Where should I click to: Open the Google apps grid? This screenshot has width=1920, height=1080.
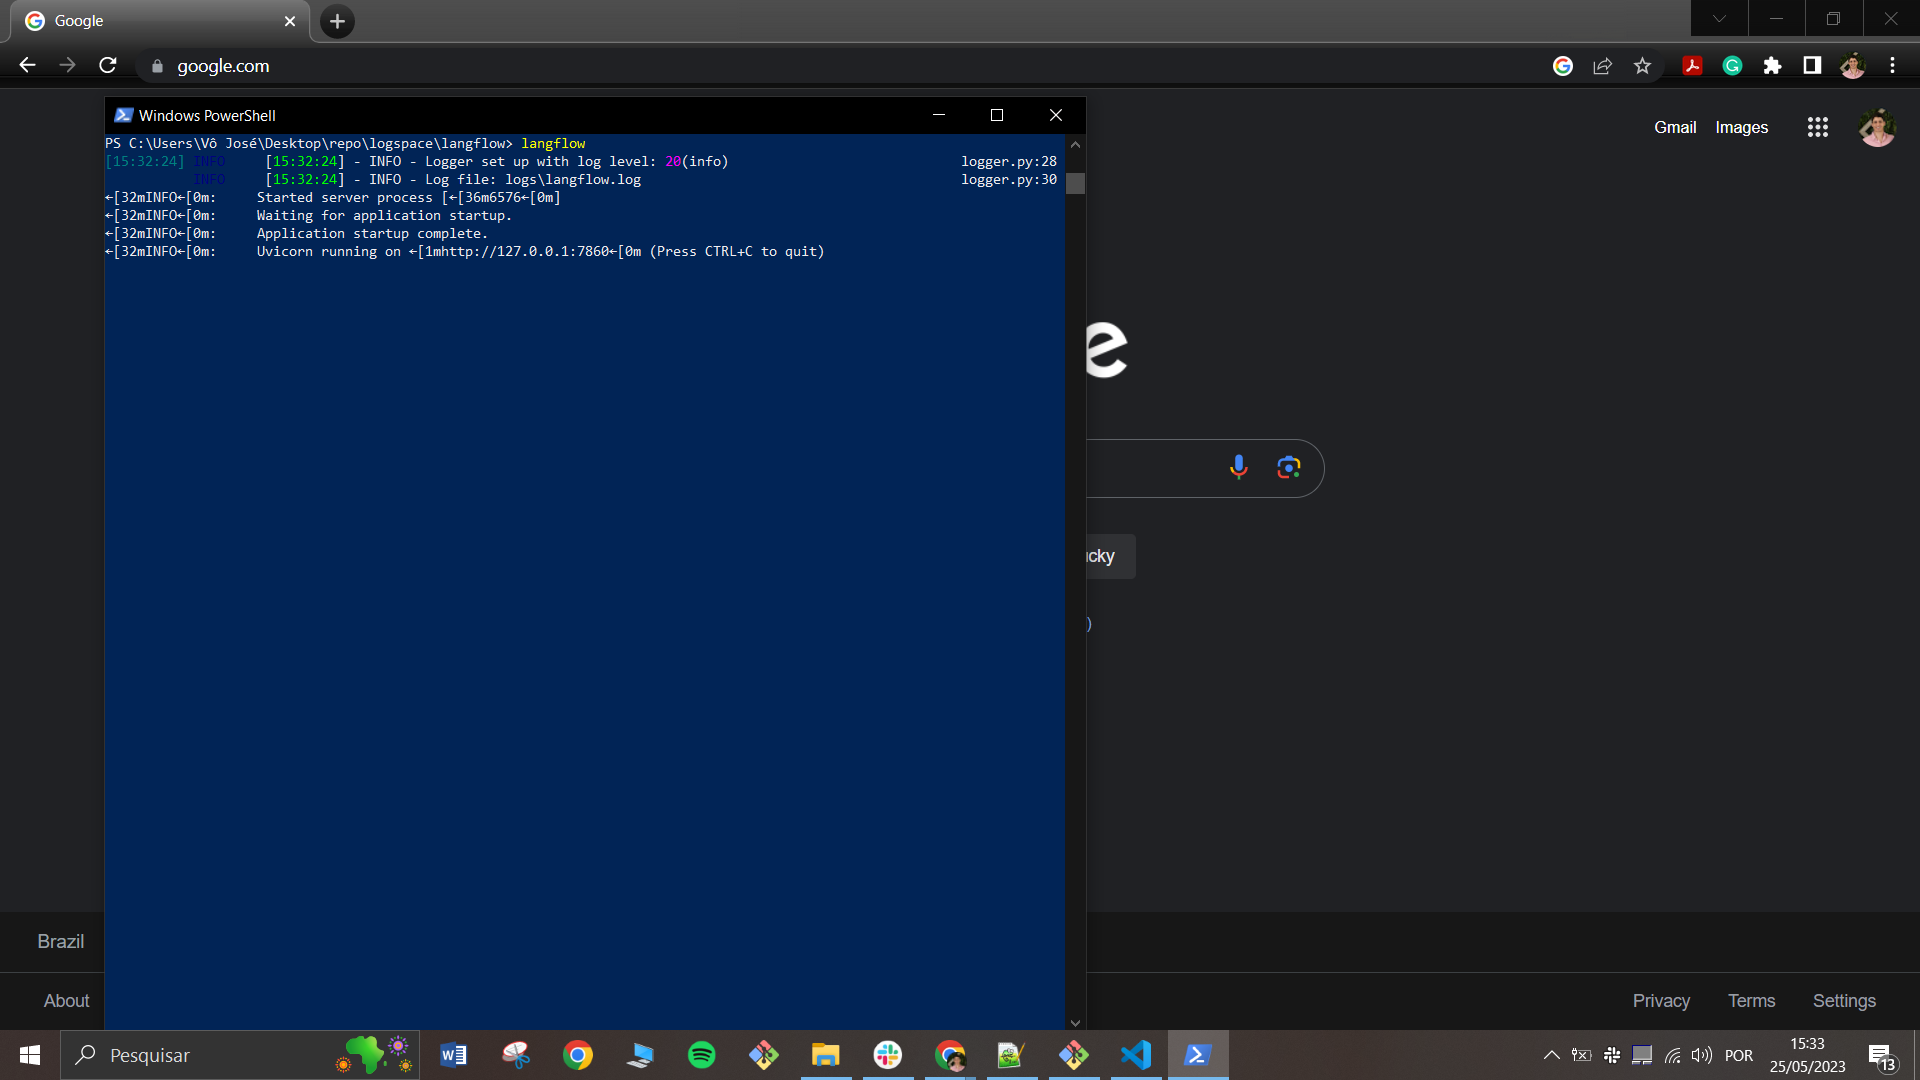[1817, 127]
